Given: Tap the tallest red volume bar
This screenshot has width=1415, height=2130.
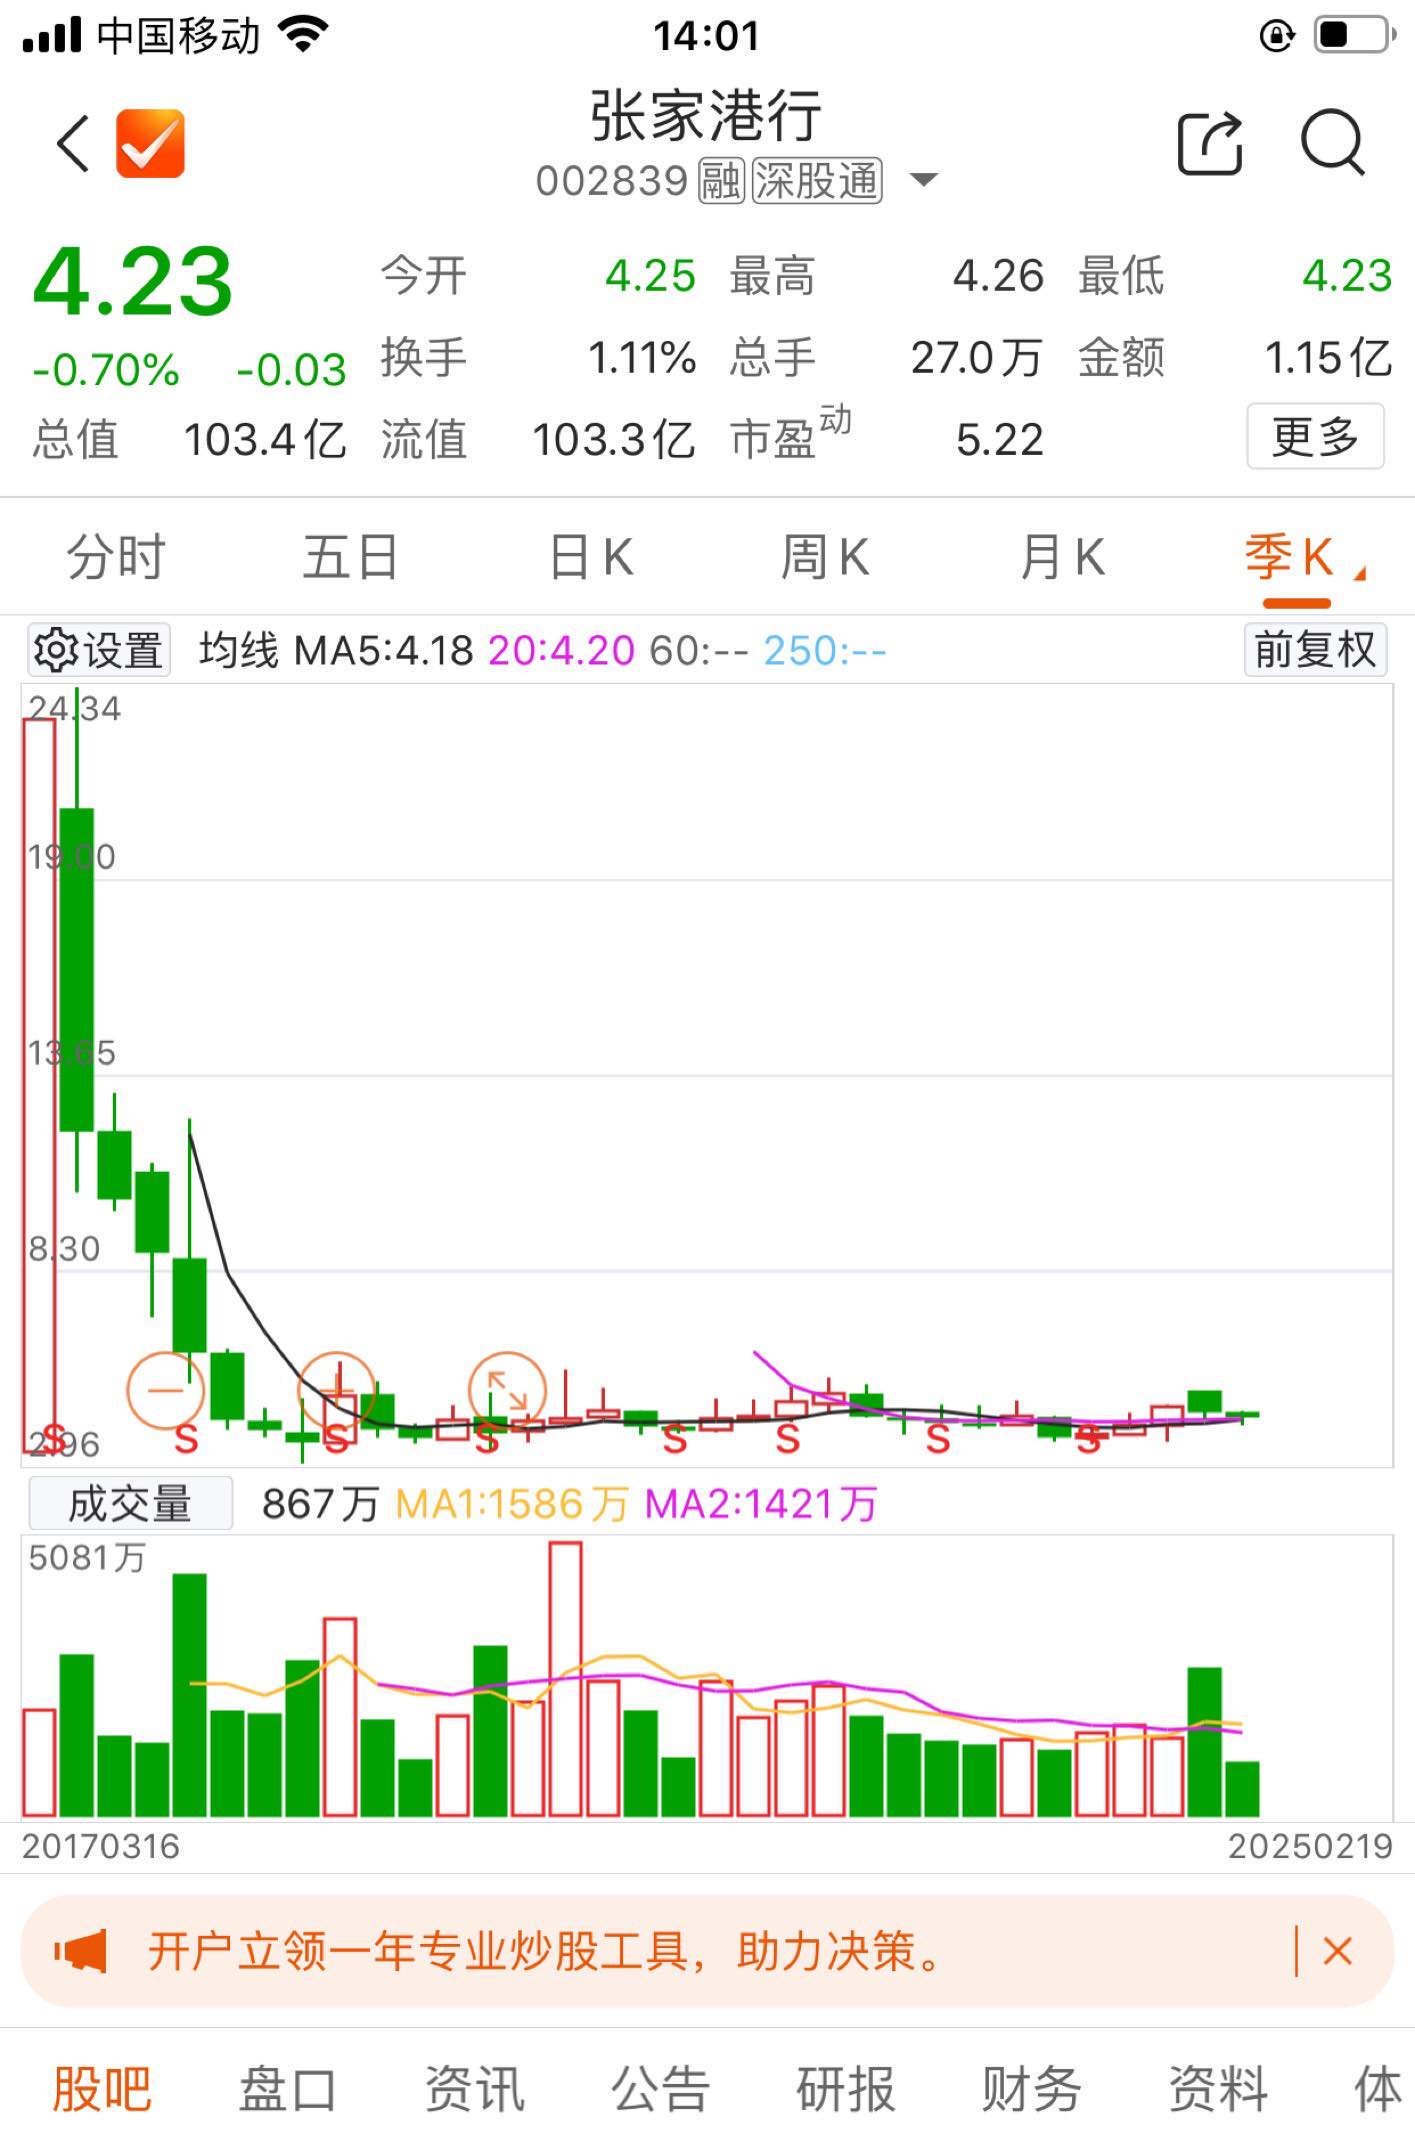Looking at the screenshot, I should click(565, 1679).
